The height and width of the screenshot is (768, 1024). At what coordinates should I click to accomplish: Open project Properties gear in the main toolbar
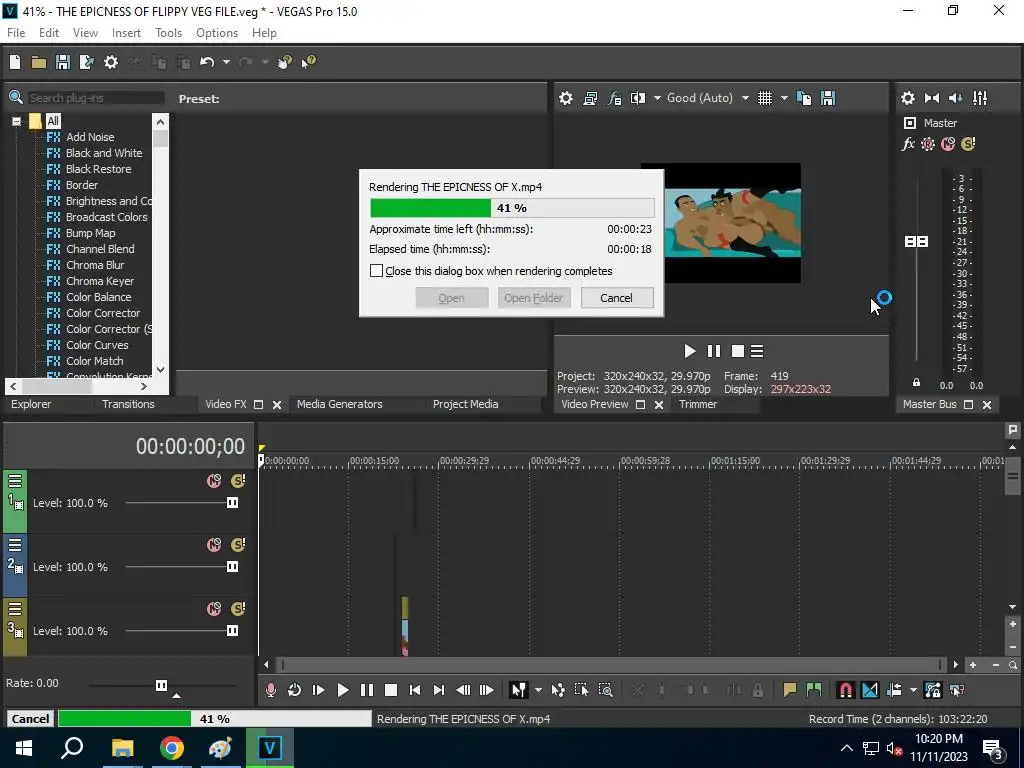click(x=111, y=62)
